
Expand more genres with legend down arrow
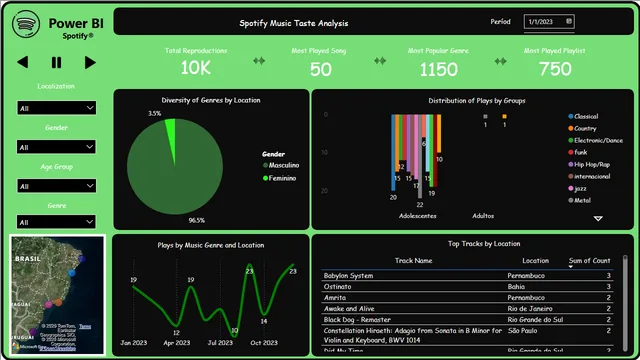[598, 219]
